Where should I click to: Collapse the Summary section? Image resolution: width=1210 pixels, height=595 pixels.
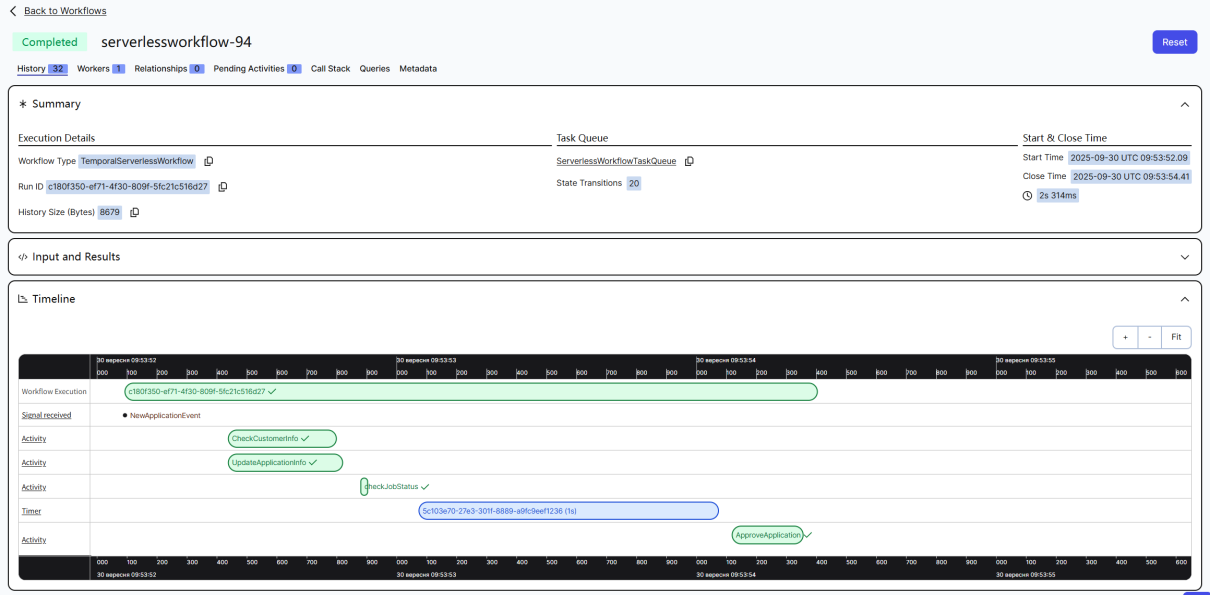1185,104
